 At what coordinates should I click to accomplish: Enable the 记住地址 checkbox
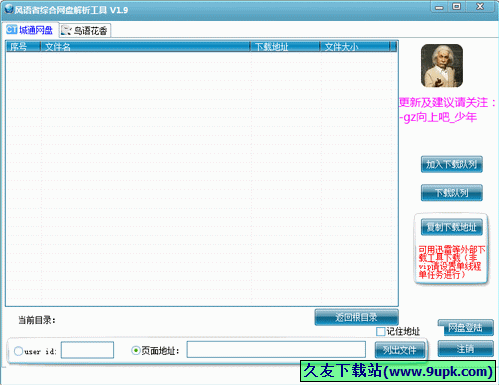coord(380,331)
